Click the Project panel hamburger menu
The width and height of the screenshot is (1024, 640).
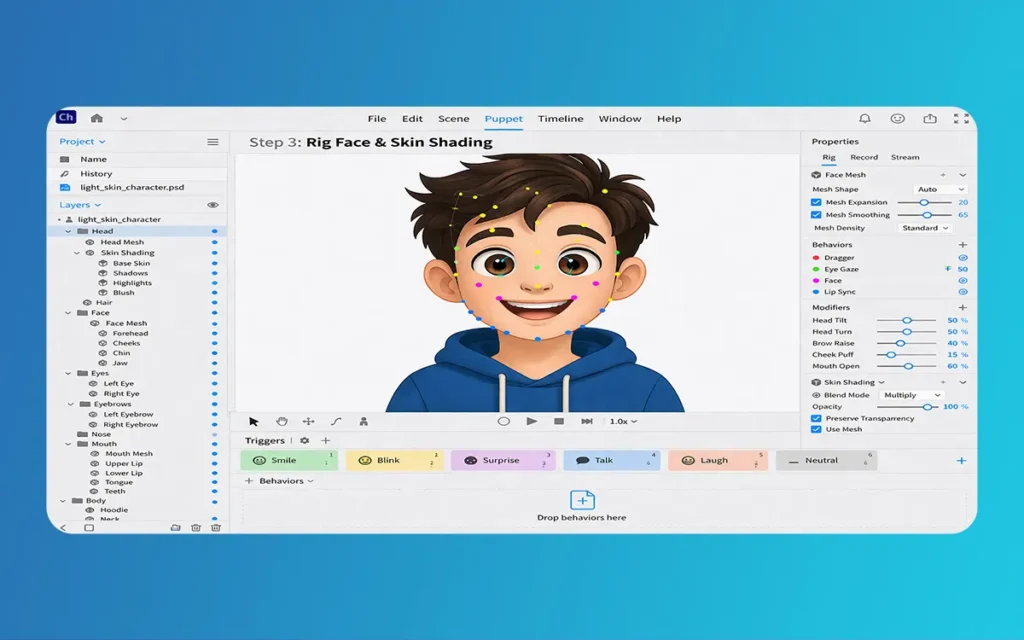213,142
